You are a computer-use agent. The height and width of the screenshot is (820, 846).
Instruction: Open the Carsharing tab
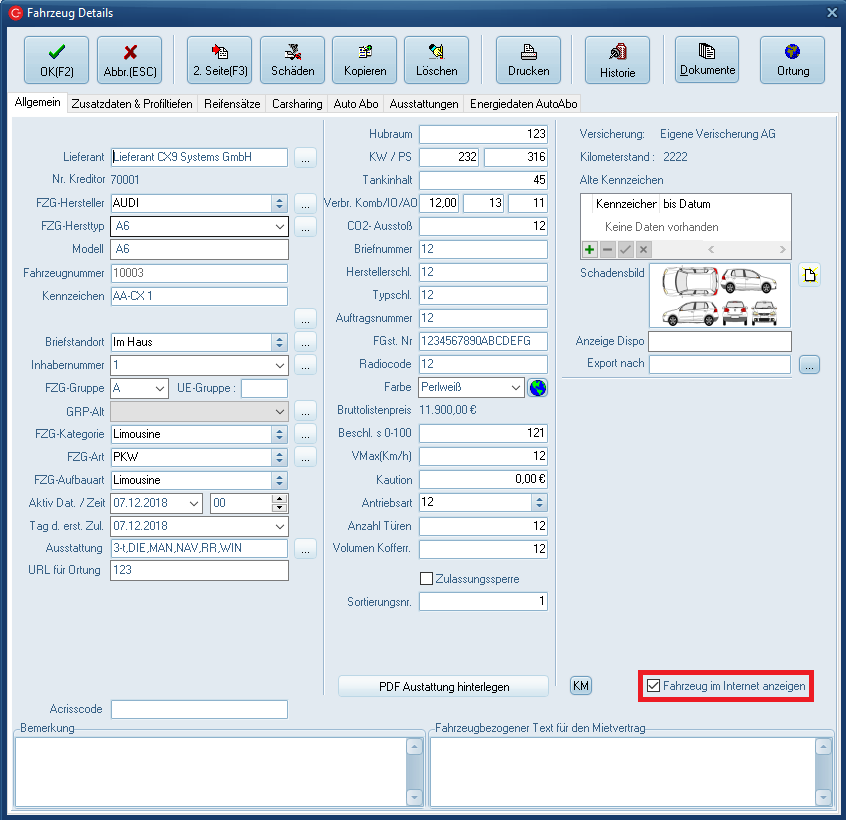pyautogui.click(x=297, y=104)
